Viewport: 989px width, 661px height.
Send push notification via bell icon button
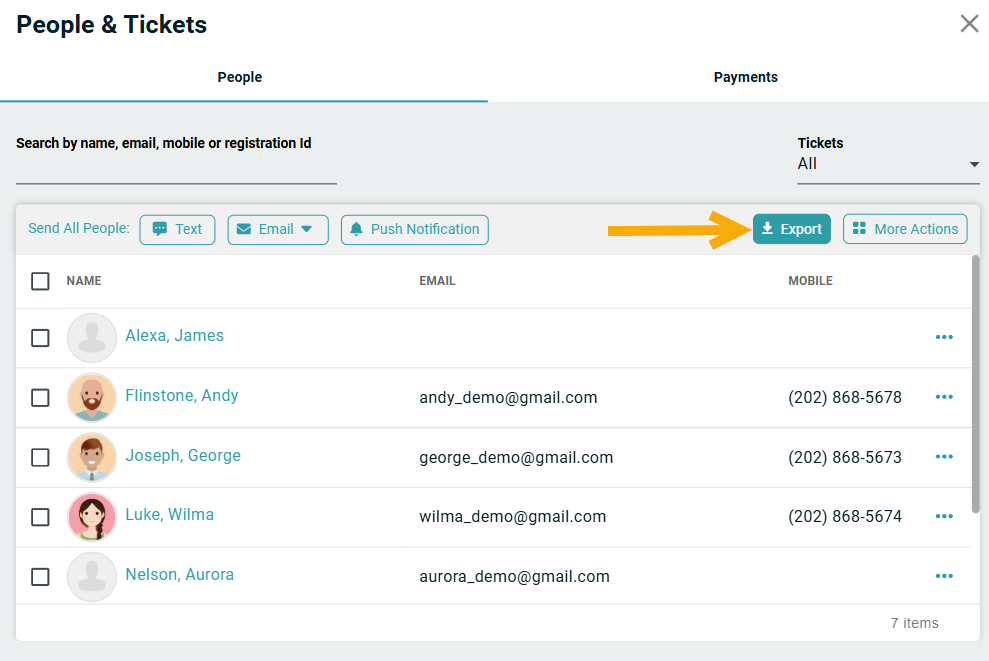point(415,230)
